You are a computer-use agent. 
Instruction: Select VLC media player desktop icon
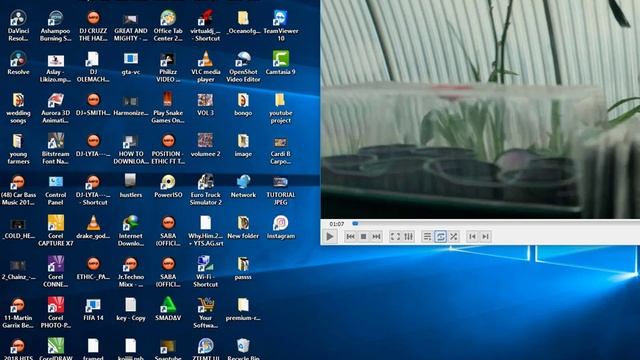(x=205, y=67)
